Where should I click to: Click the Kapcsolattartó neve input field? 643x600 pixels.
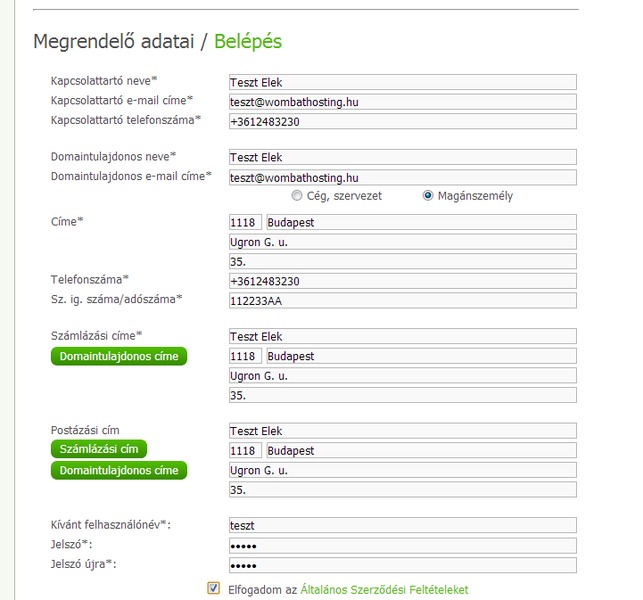(x=402, y=82)
